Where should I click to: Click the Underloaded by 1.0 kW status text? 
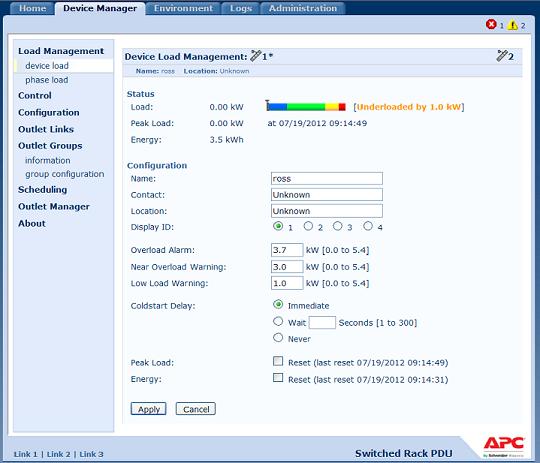[x=409, y=107]
